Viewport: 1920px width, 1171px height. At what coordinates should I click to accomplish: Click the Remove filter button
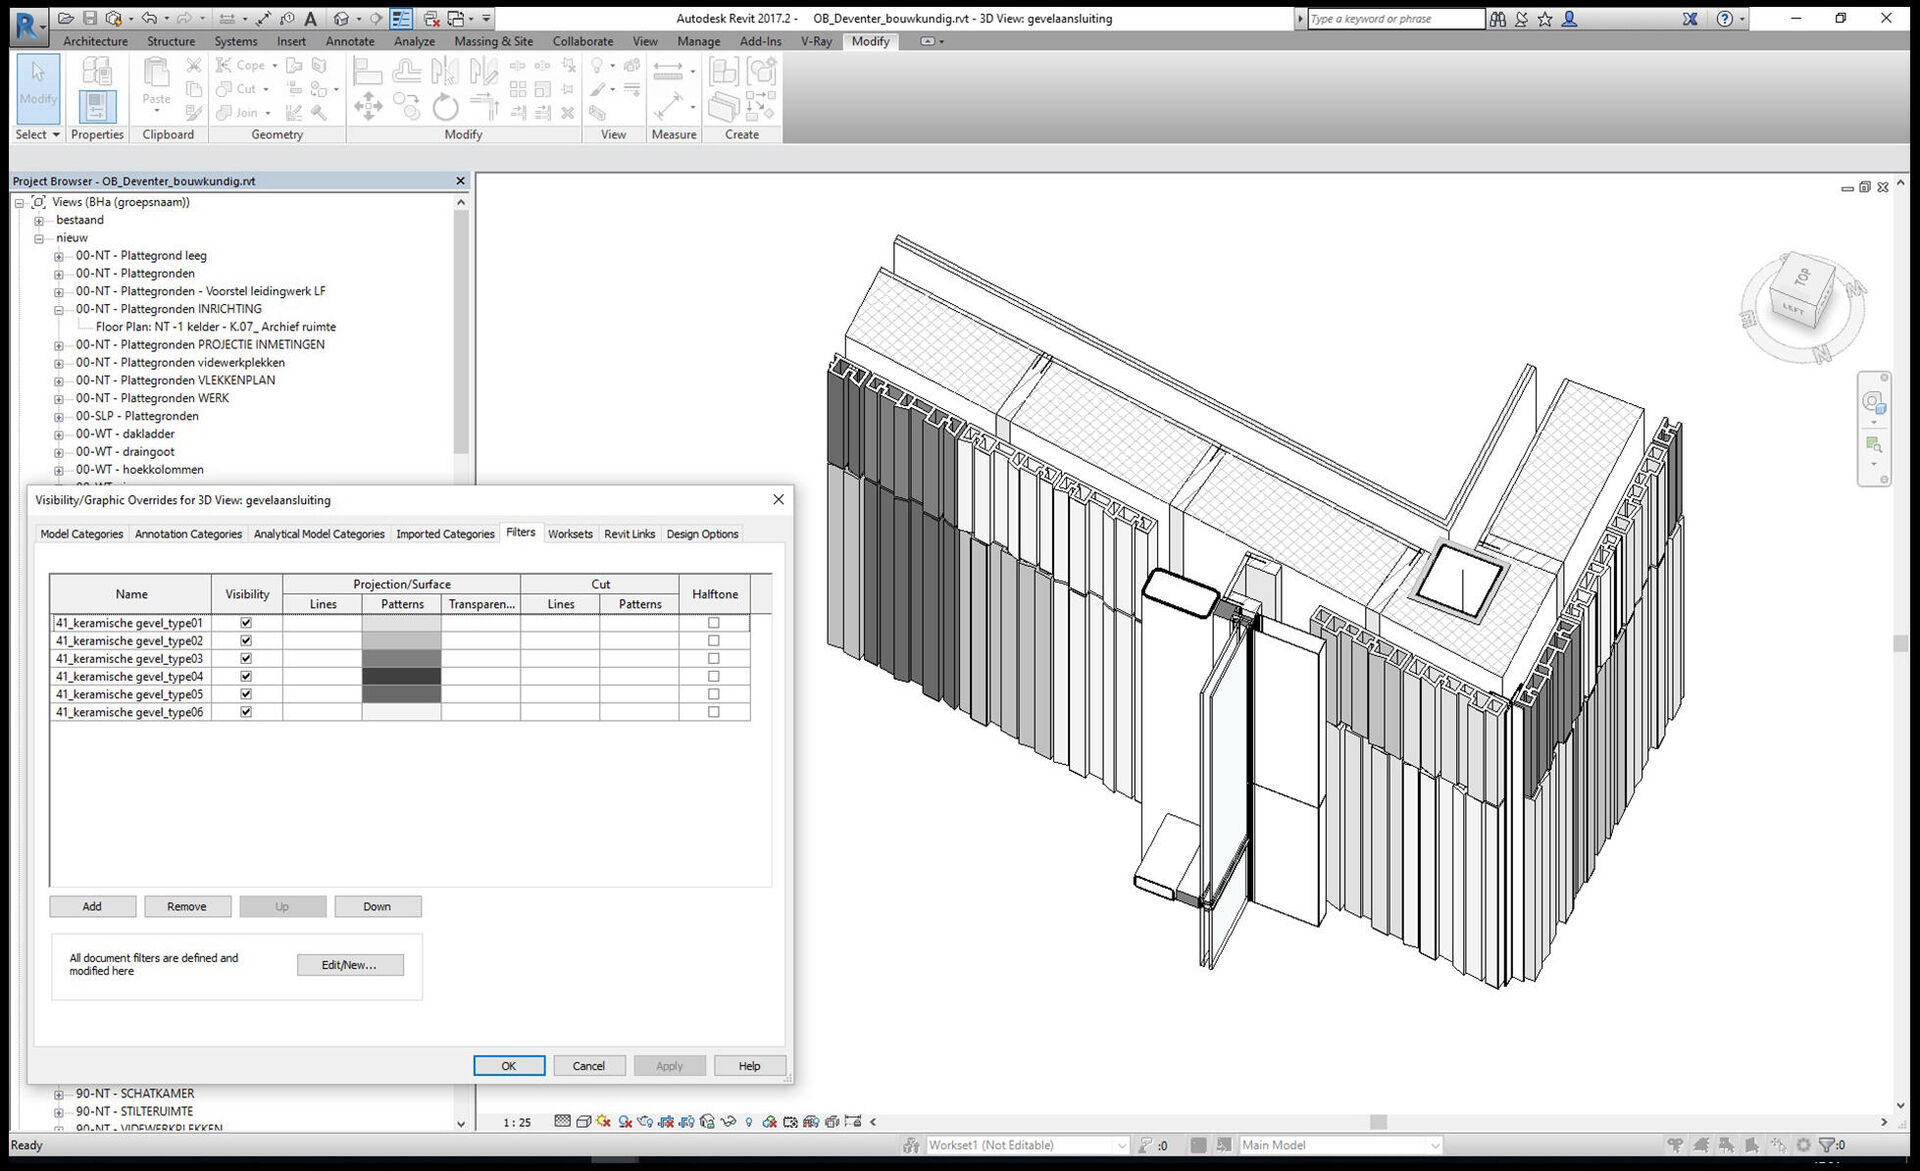click(187, 906)
